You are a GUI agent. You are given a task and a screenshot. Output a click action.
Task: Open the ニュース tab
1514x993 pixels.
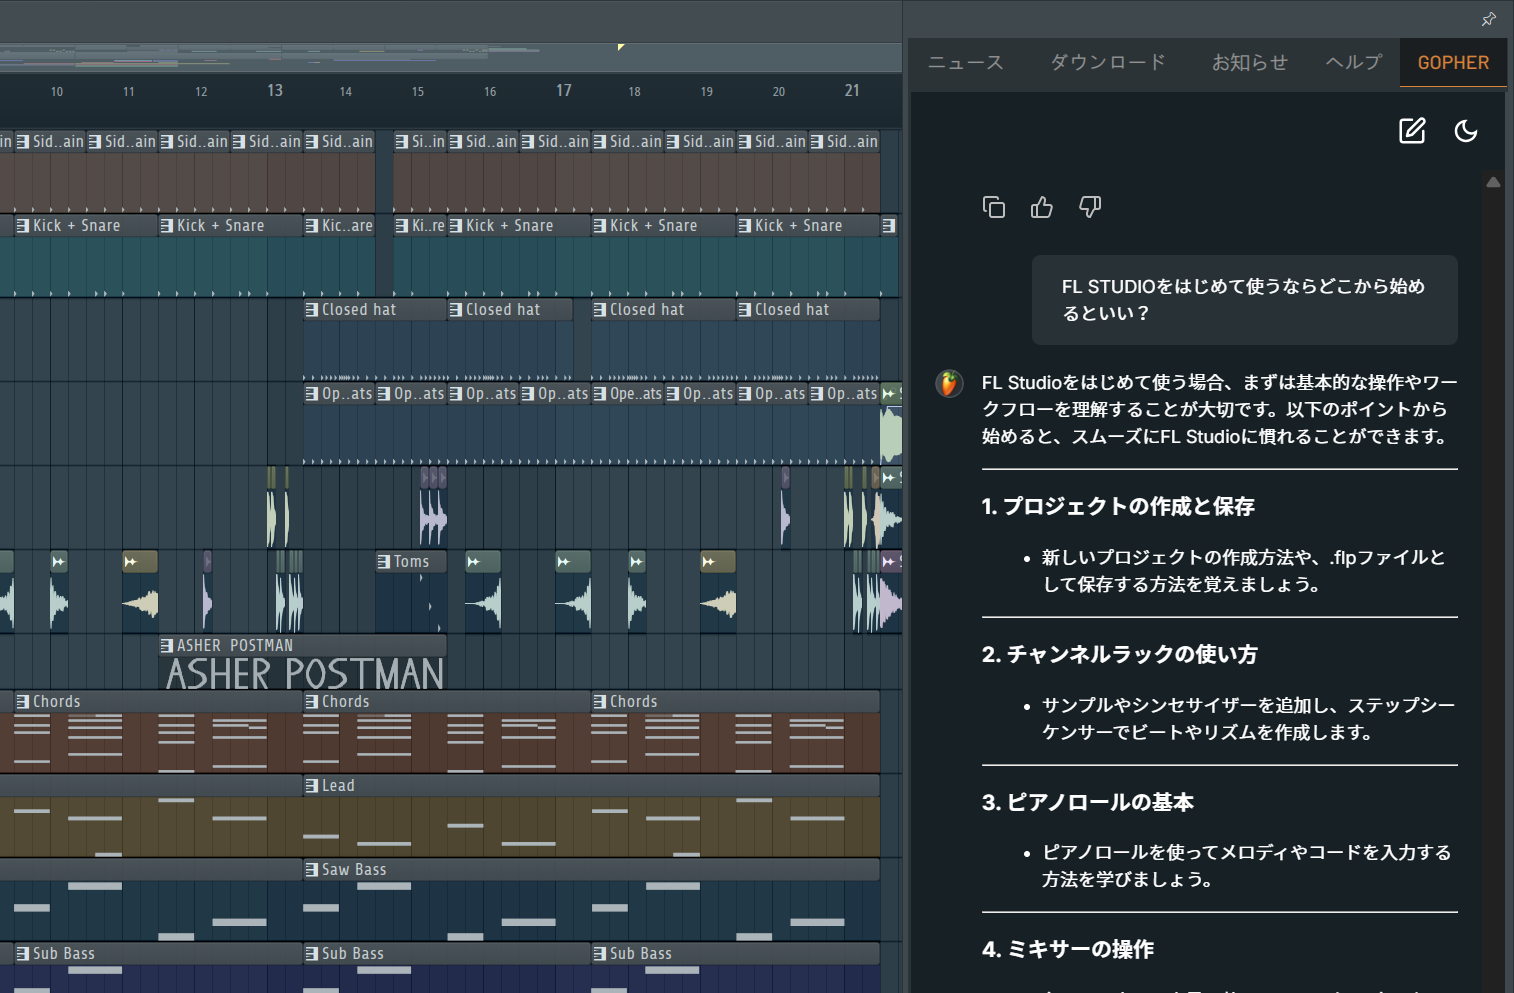pos(965,62)
